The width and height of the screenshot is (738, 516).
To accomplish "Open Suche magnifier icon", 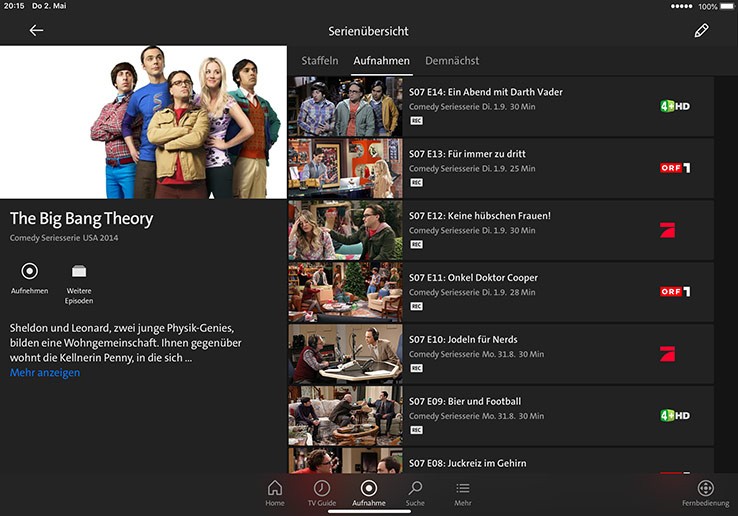I will click(x=415, y=488).
